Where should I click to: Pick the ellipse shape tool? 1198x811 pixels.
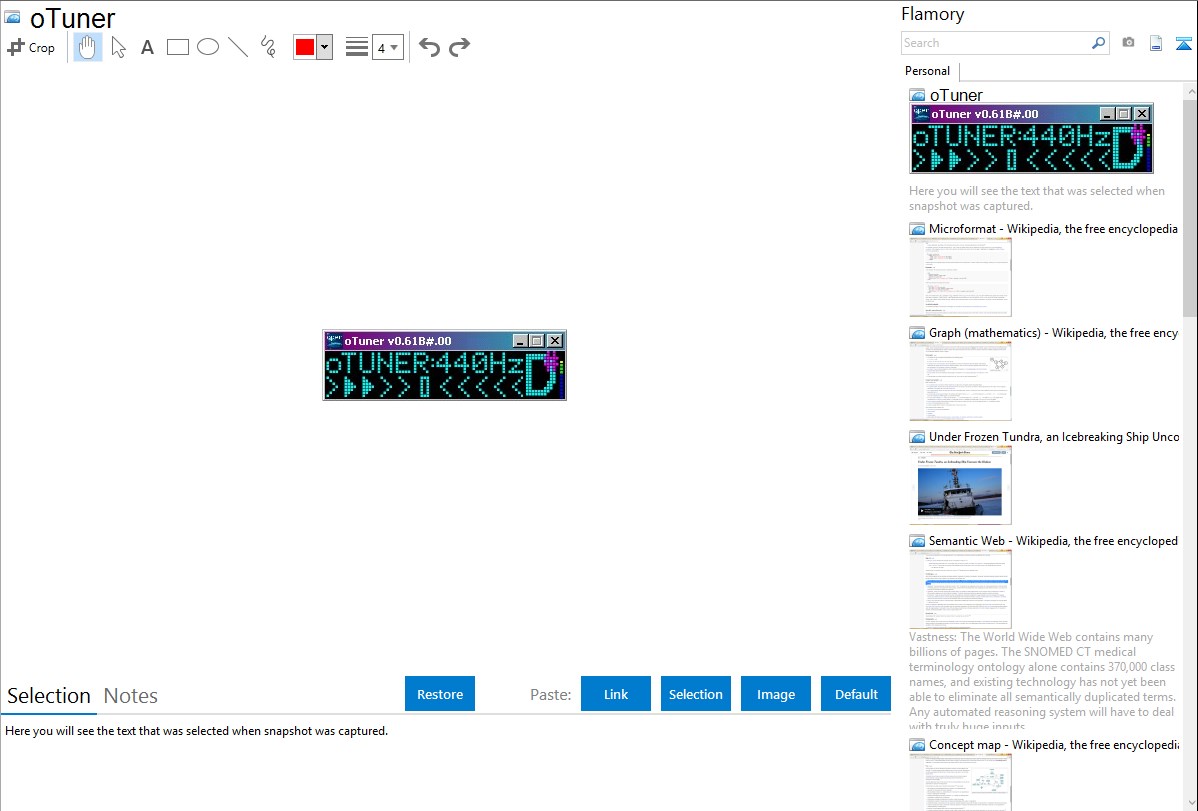[208, 47]
